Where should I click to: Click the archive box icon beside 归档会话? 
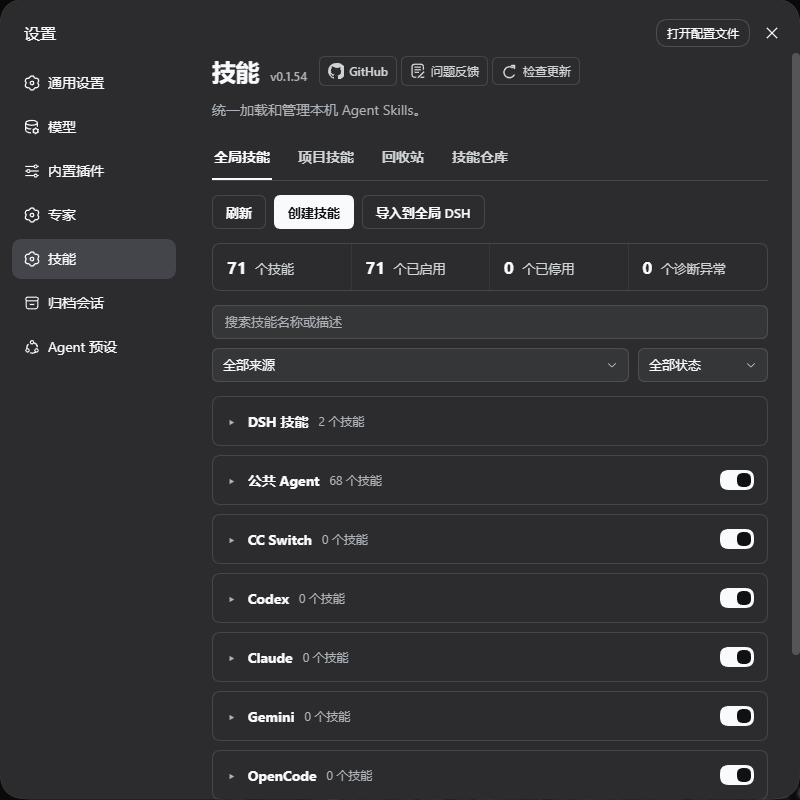pyautogui.click(x=32, y=303)
